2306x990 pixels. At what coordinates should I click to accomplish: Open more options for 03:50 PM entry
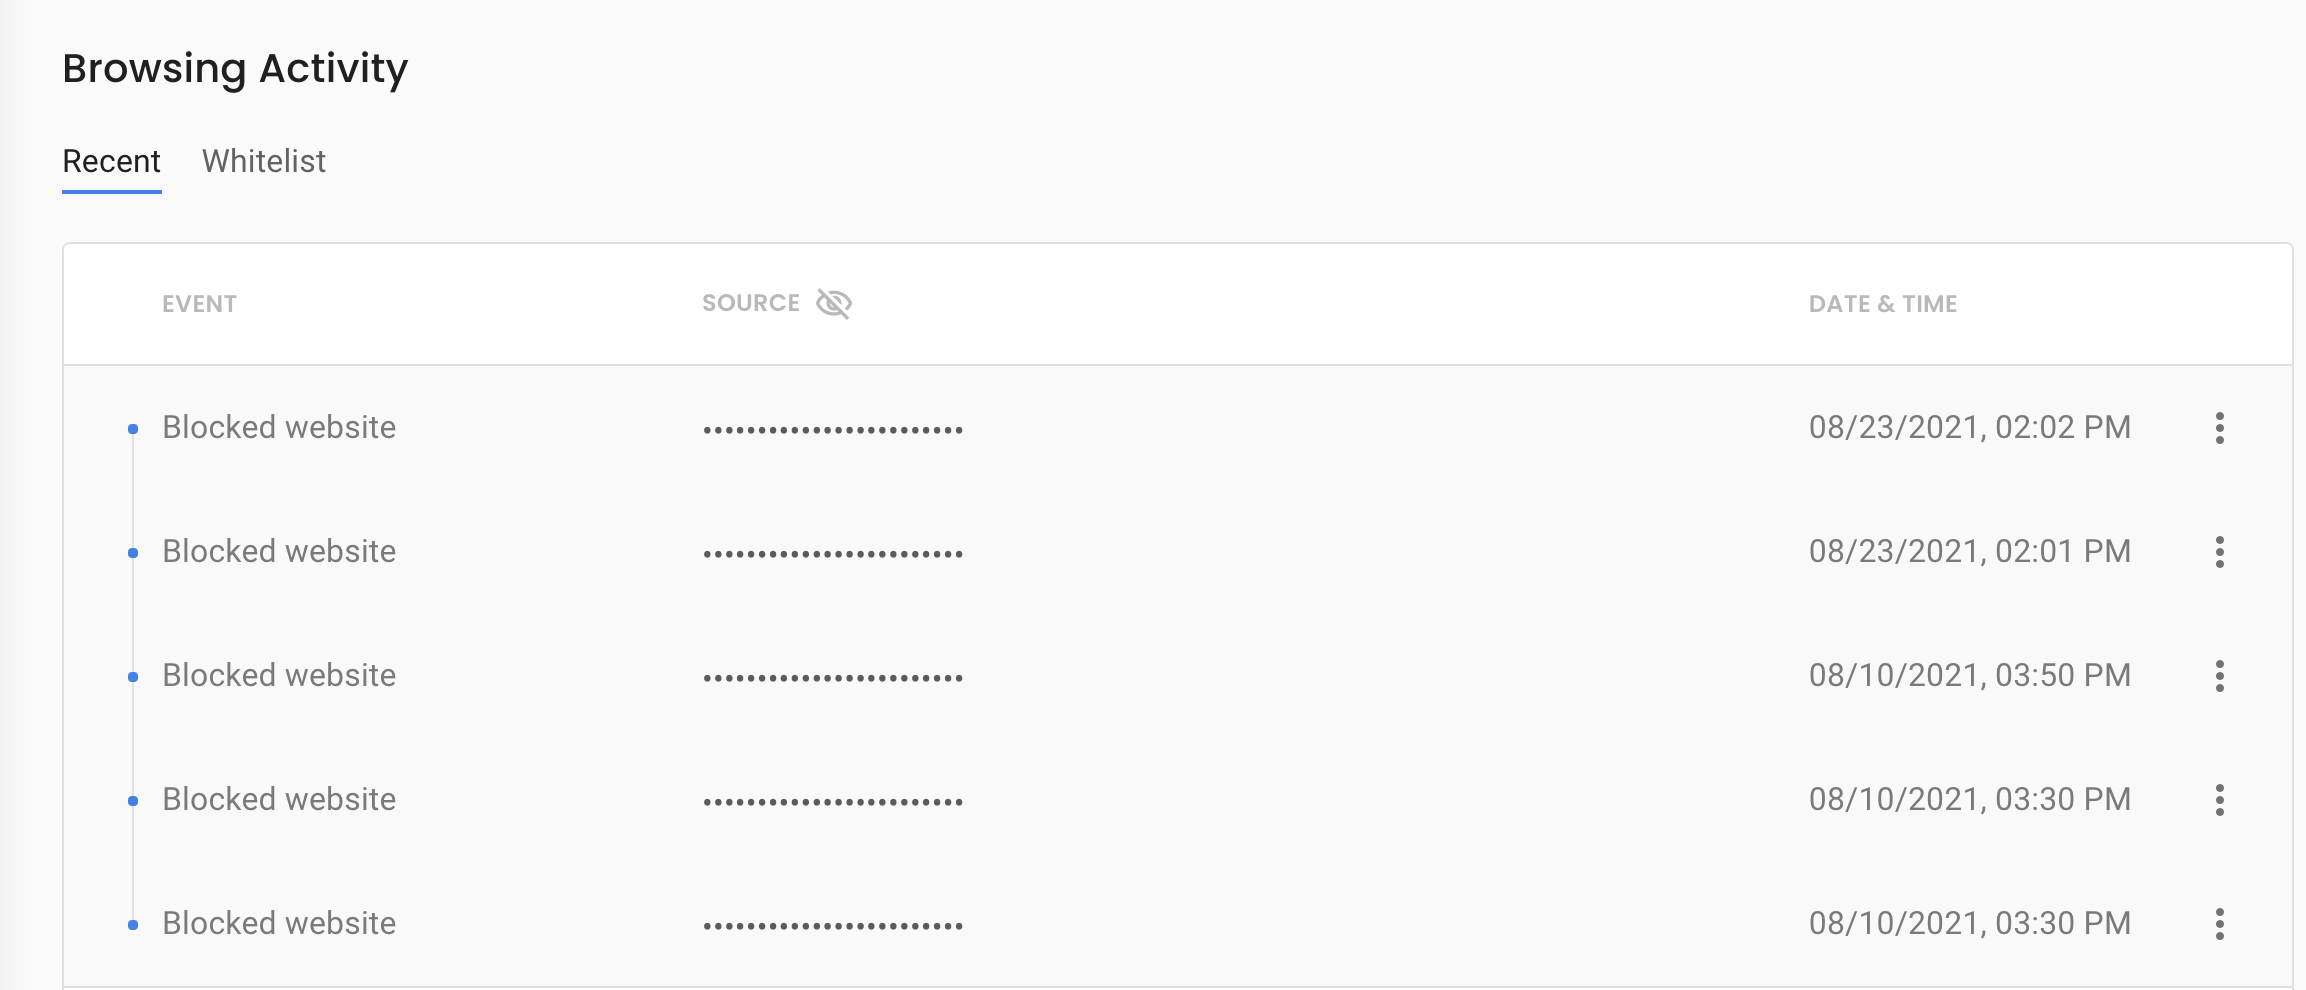[2219, 676]
